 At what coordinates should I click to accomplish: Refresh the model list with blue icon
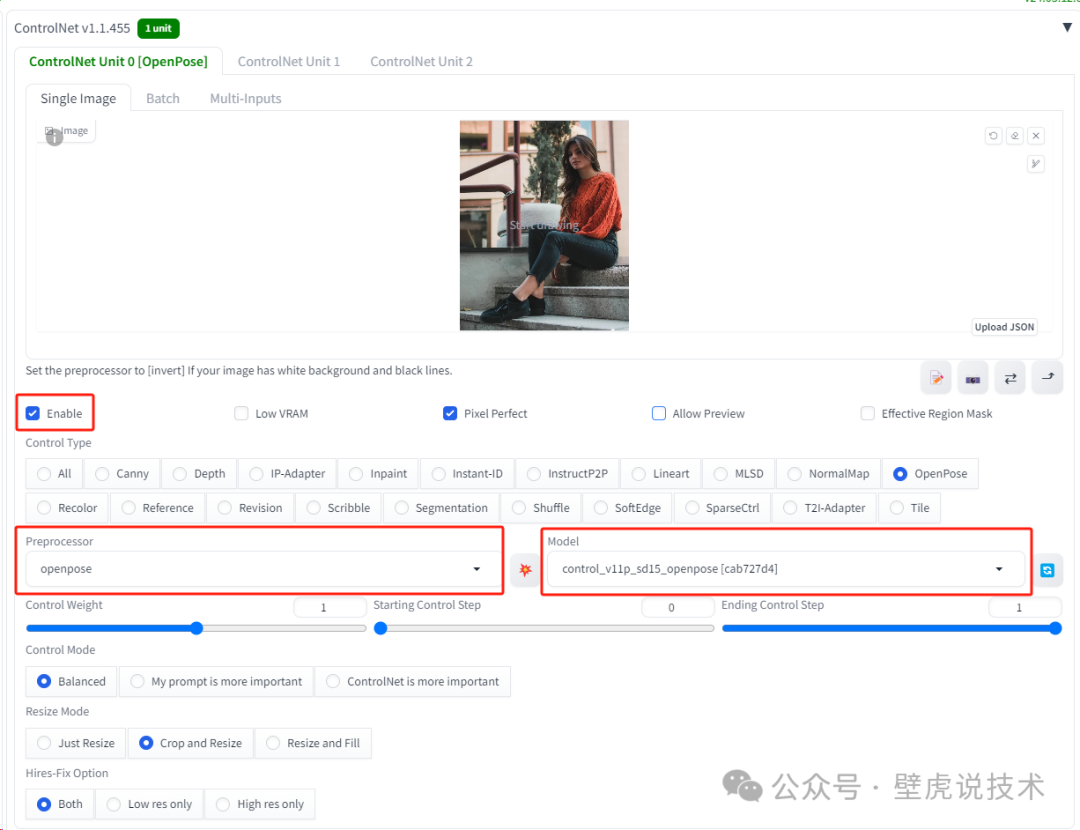[1047, 570]
